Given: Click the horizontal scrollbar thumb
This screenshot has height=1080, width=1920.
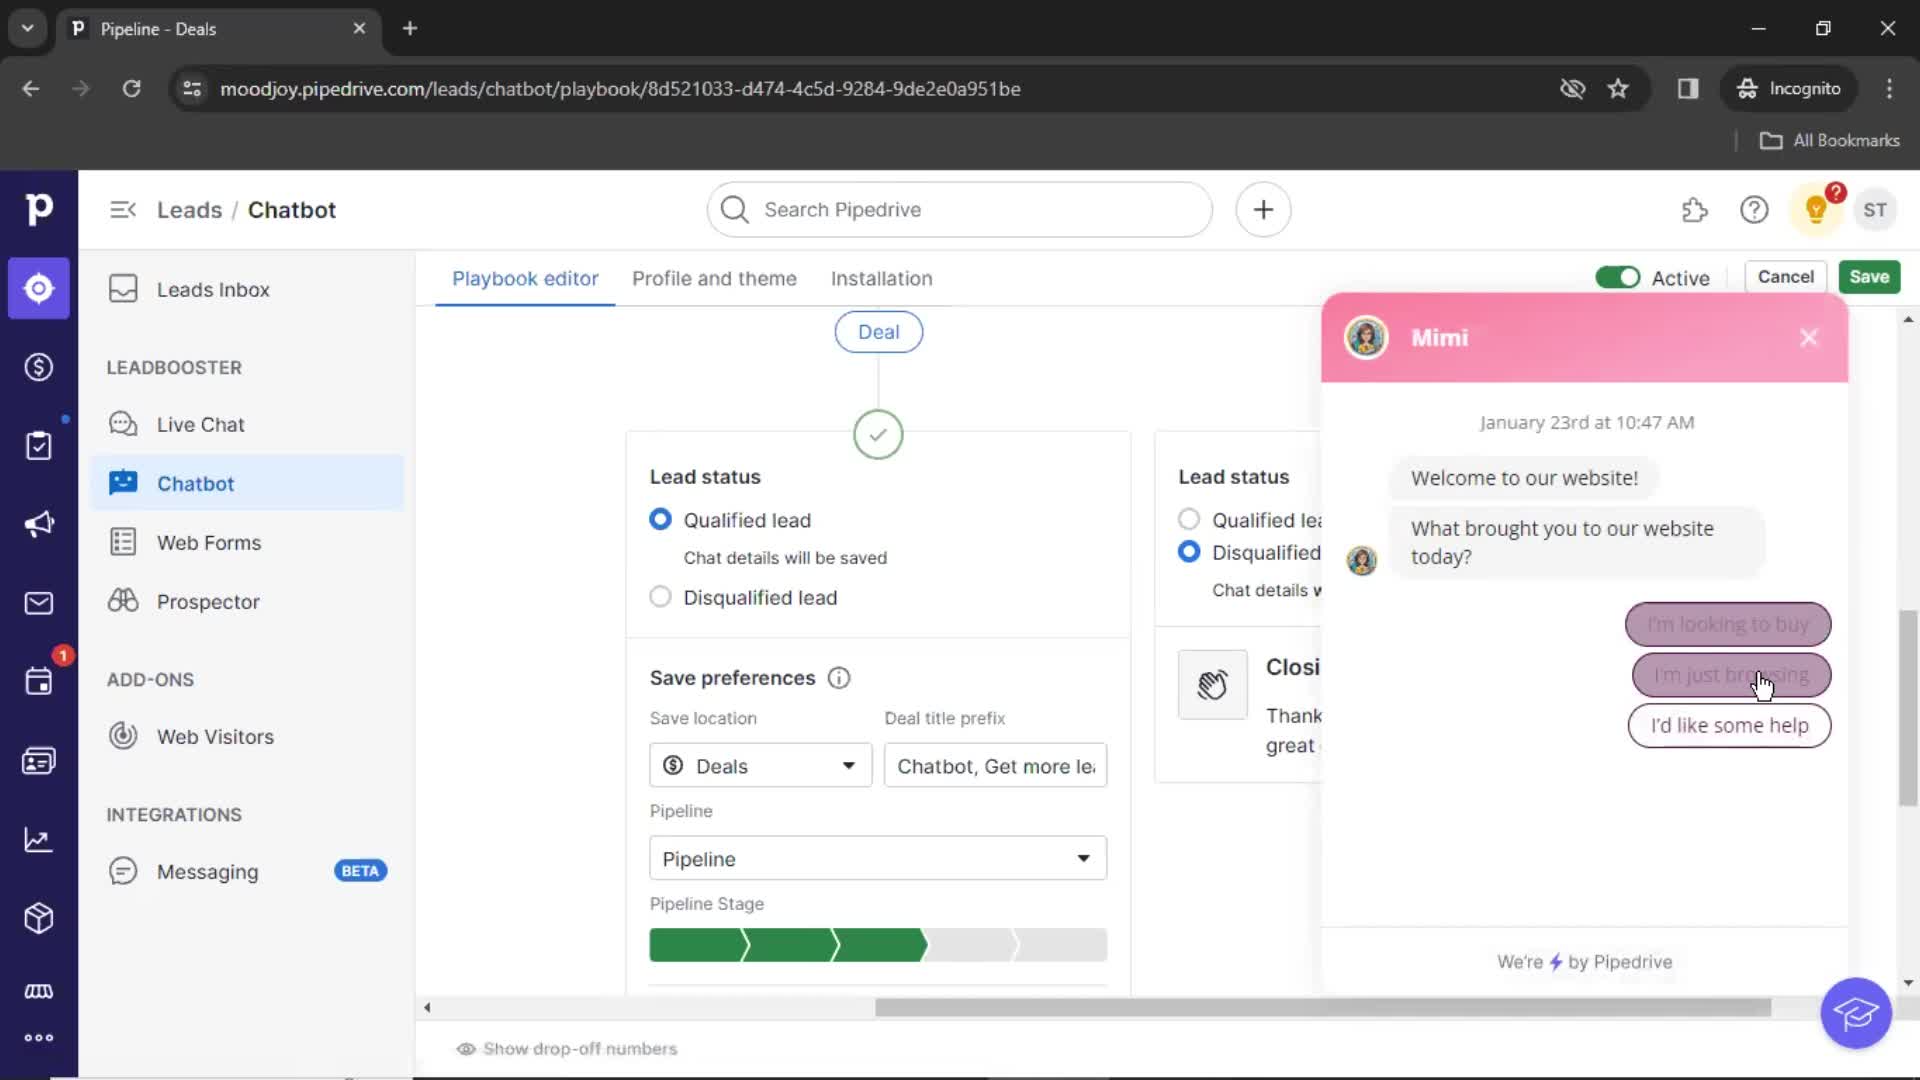Looking at the screenshot, I should (x=1322, y=1007).
